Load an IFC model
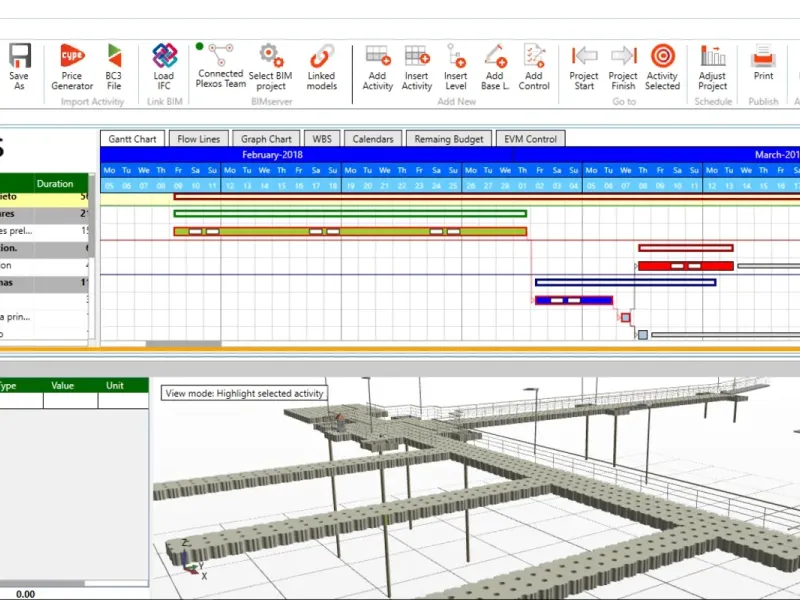 [x=164, y=66]
